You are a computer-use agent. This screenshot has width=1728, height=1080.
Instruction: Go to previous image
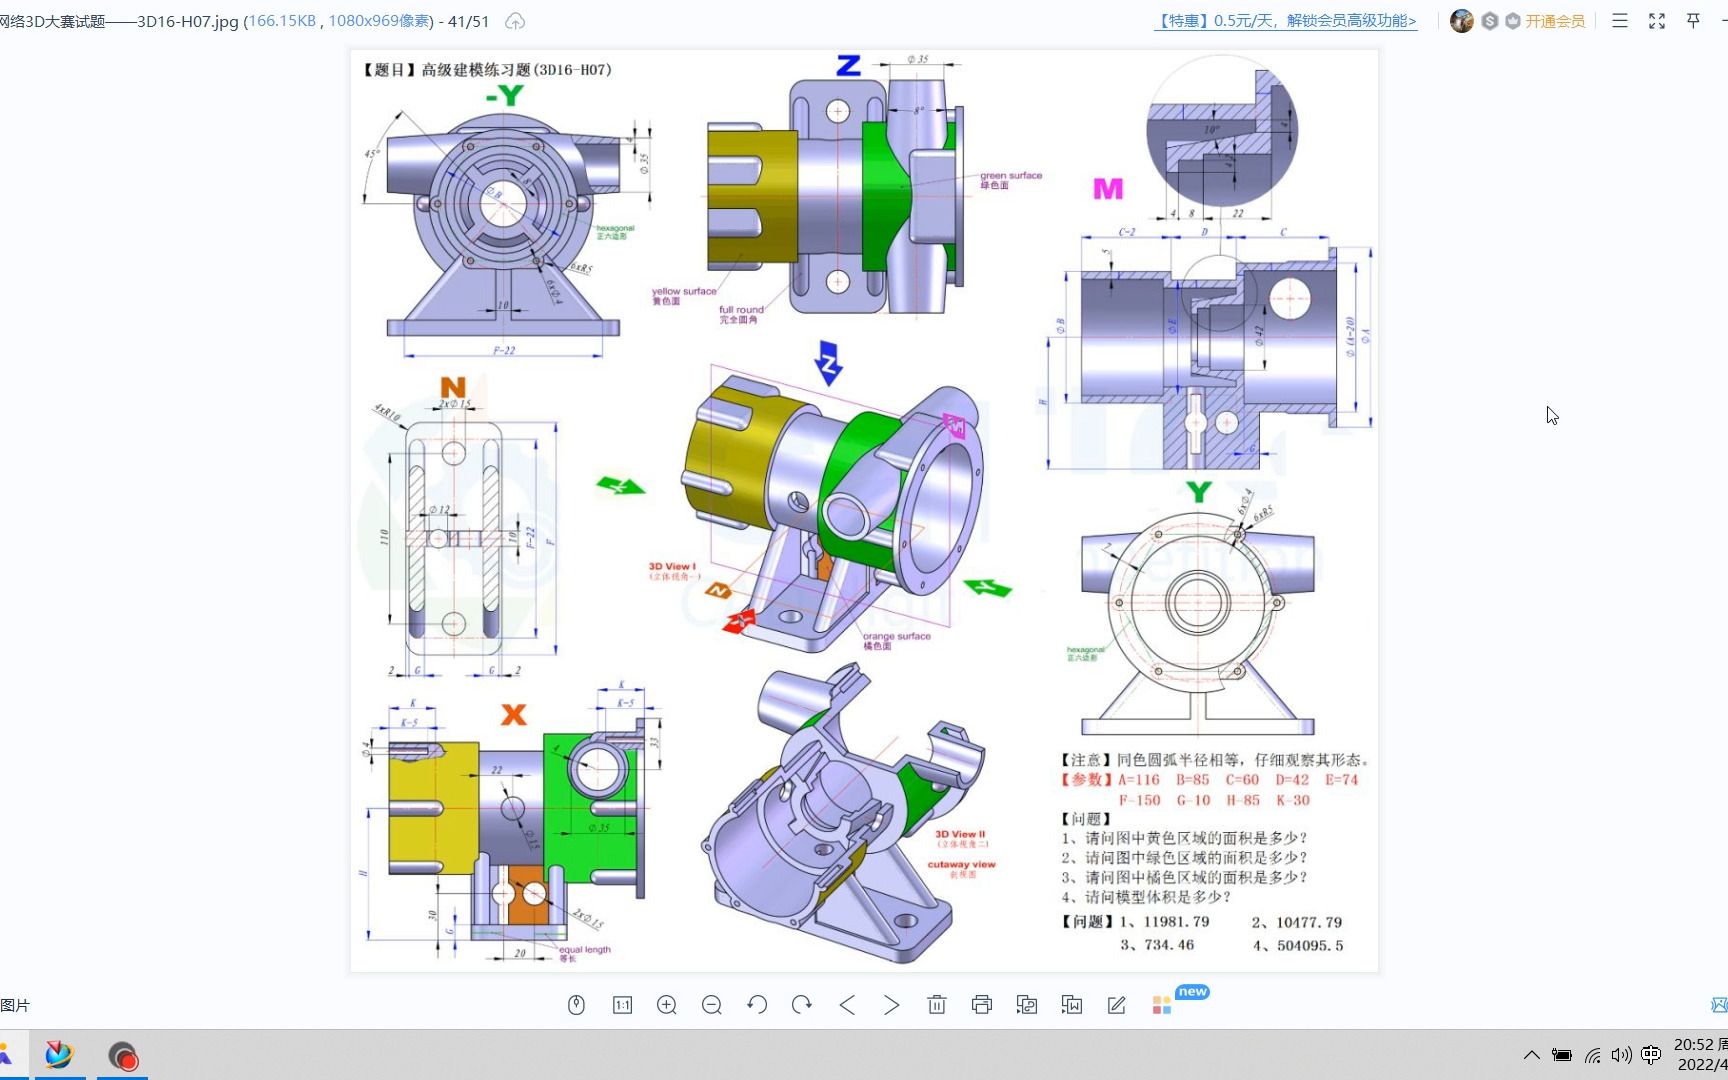click(847, 1005)
